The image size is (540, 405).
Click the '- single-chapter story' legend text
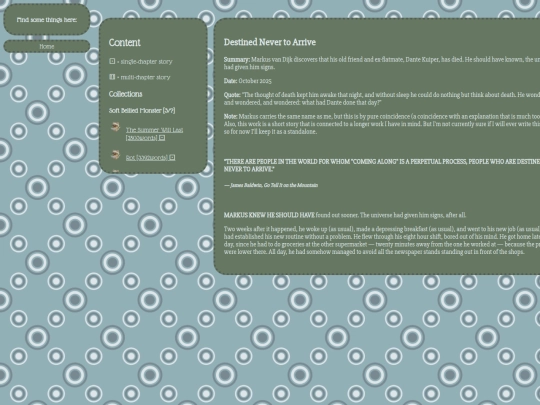[145, 62]
